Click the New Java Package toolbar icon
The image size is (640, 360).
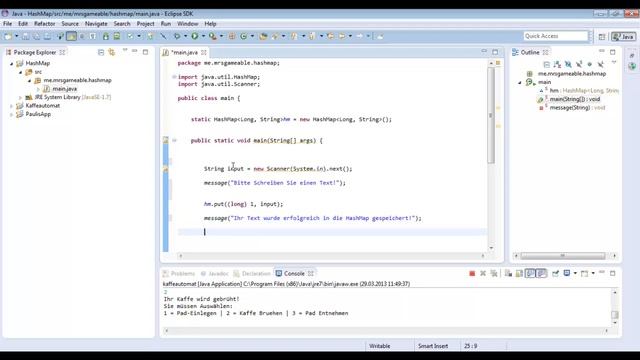[x=232, y=36]
